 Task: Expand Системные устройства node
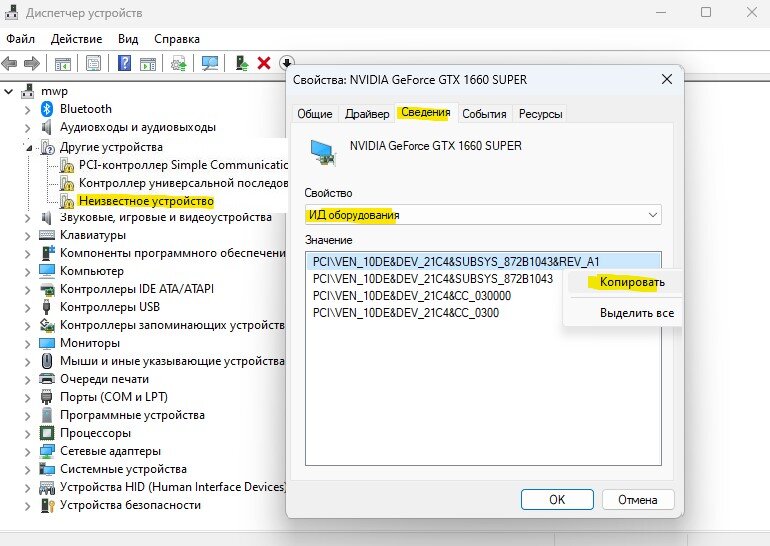28,470
